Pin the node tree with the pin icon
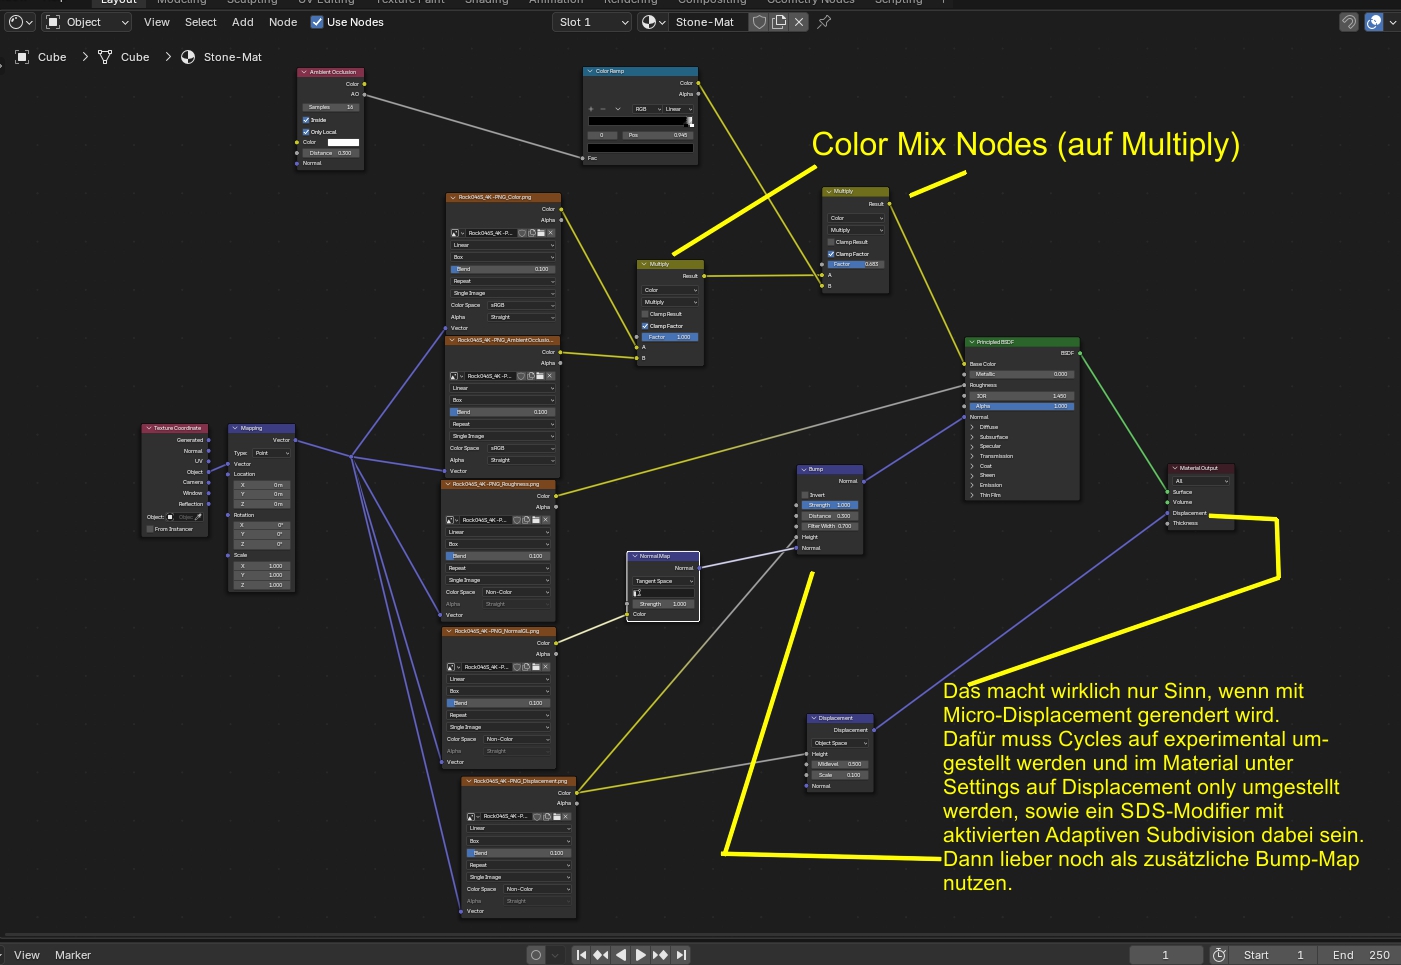Image resolution: width=1401 pixels, height=965 pixels. pyautogui.click(x=824, y=22)
